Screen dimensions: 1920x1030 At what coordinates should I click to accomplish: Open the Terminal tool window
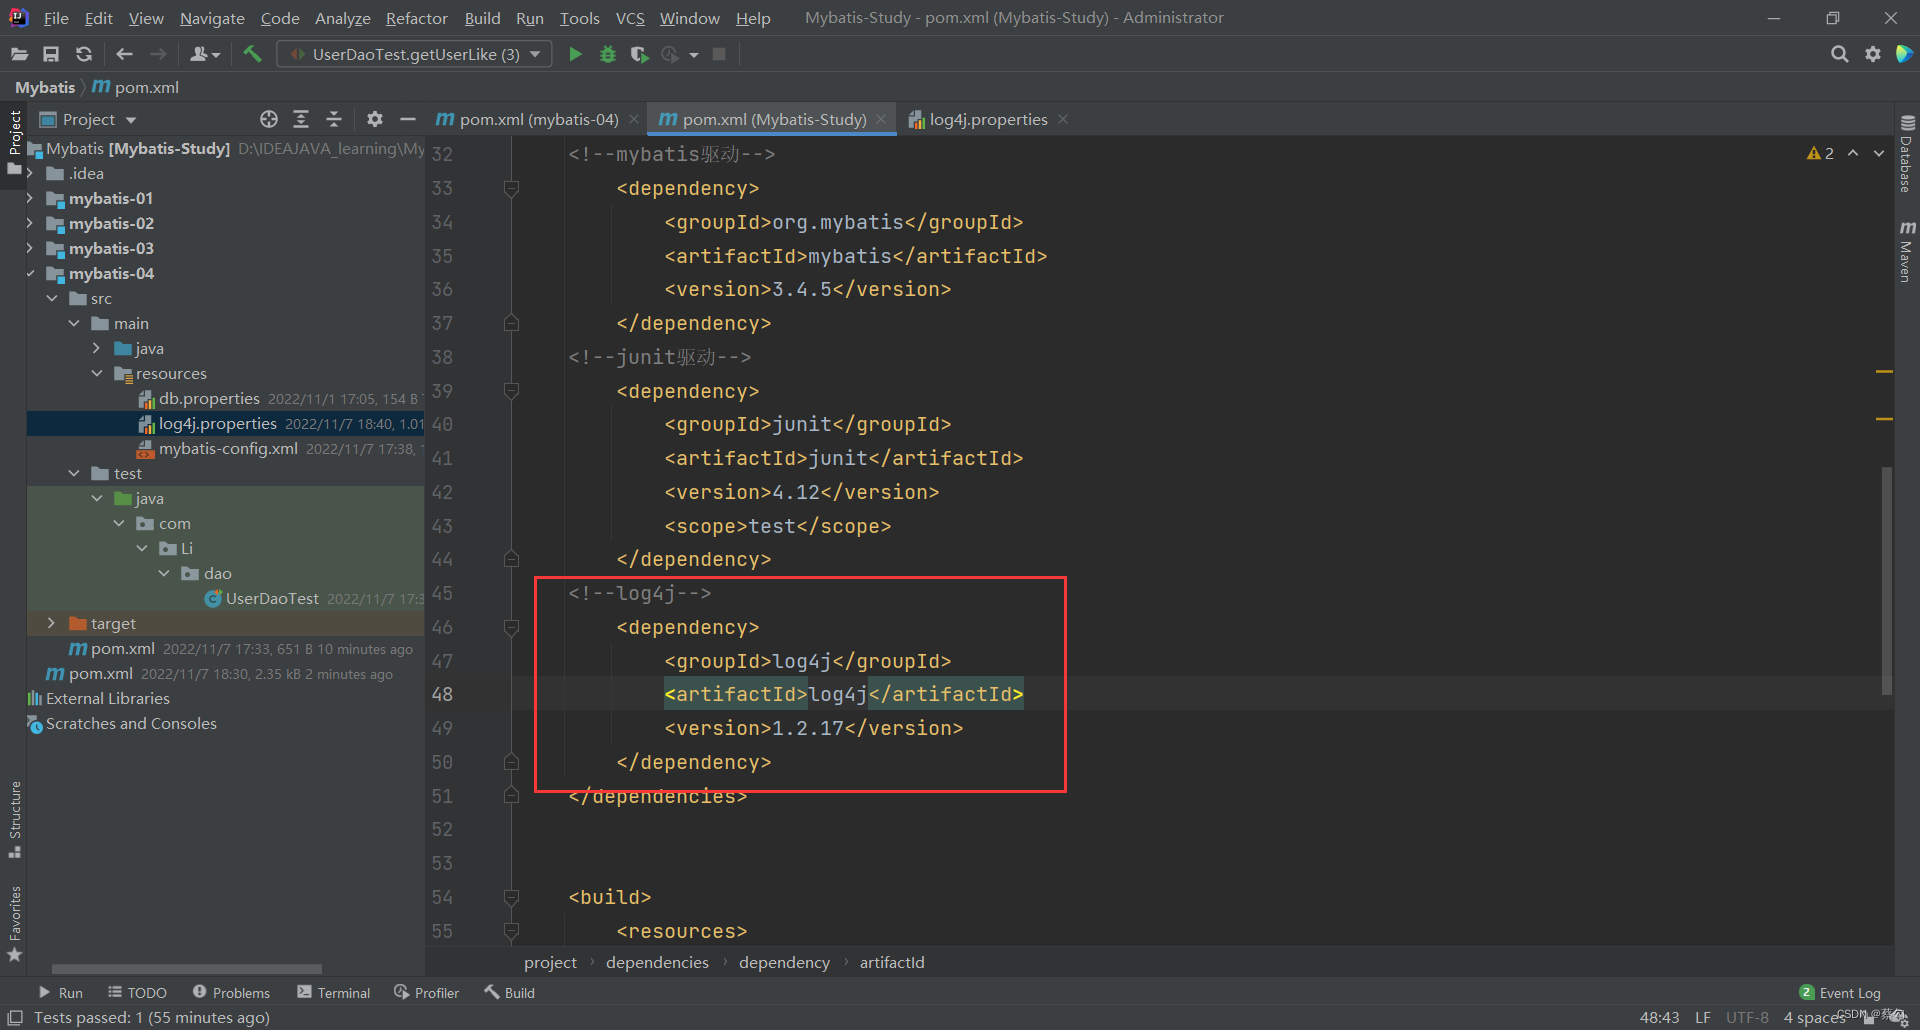(x=333, y=993)
